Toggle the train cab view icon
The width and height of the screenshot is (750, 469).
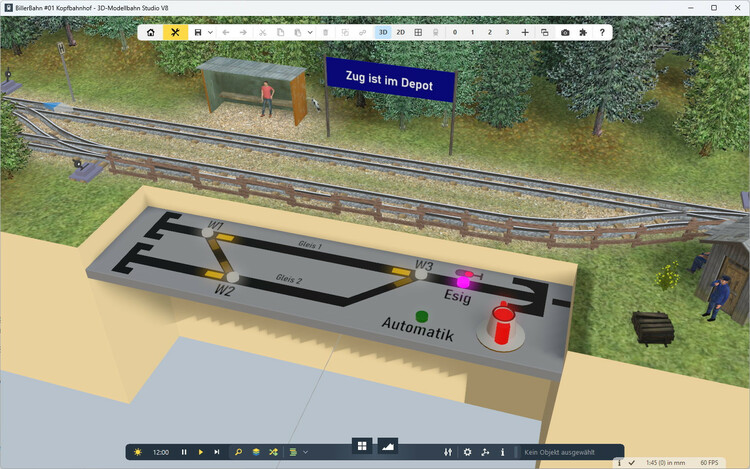[x=436, y=33]
